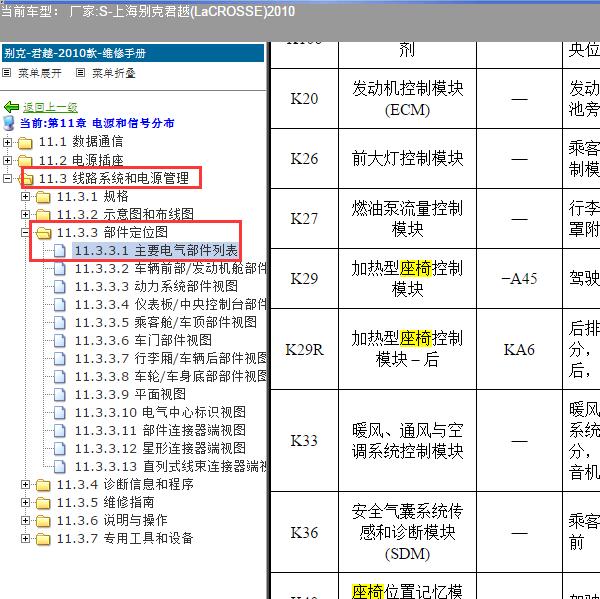Click the page icon of 11.3.3.12 星形连接器端视图
Image resolution: width=600 pixels, height=599 pixels.
point(60,449)
